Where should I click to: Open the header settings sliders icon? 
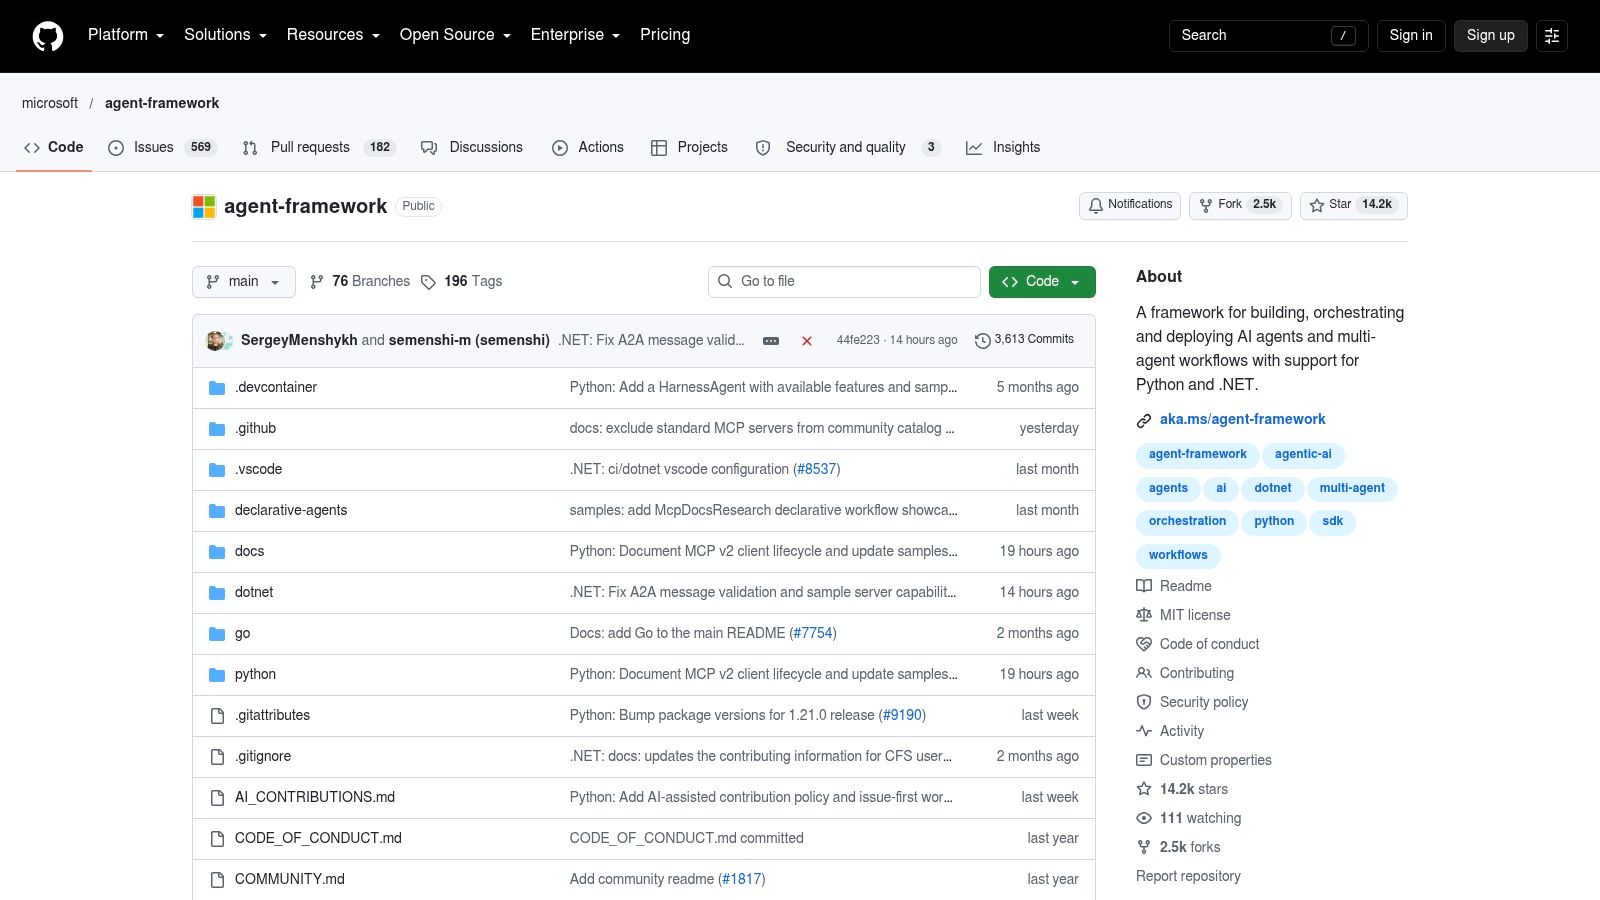(1552, 36)
